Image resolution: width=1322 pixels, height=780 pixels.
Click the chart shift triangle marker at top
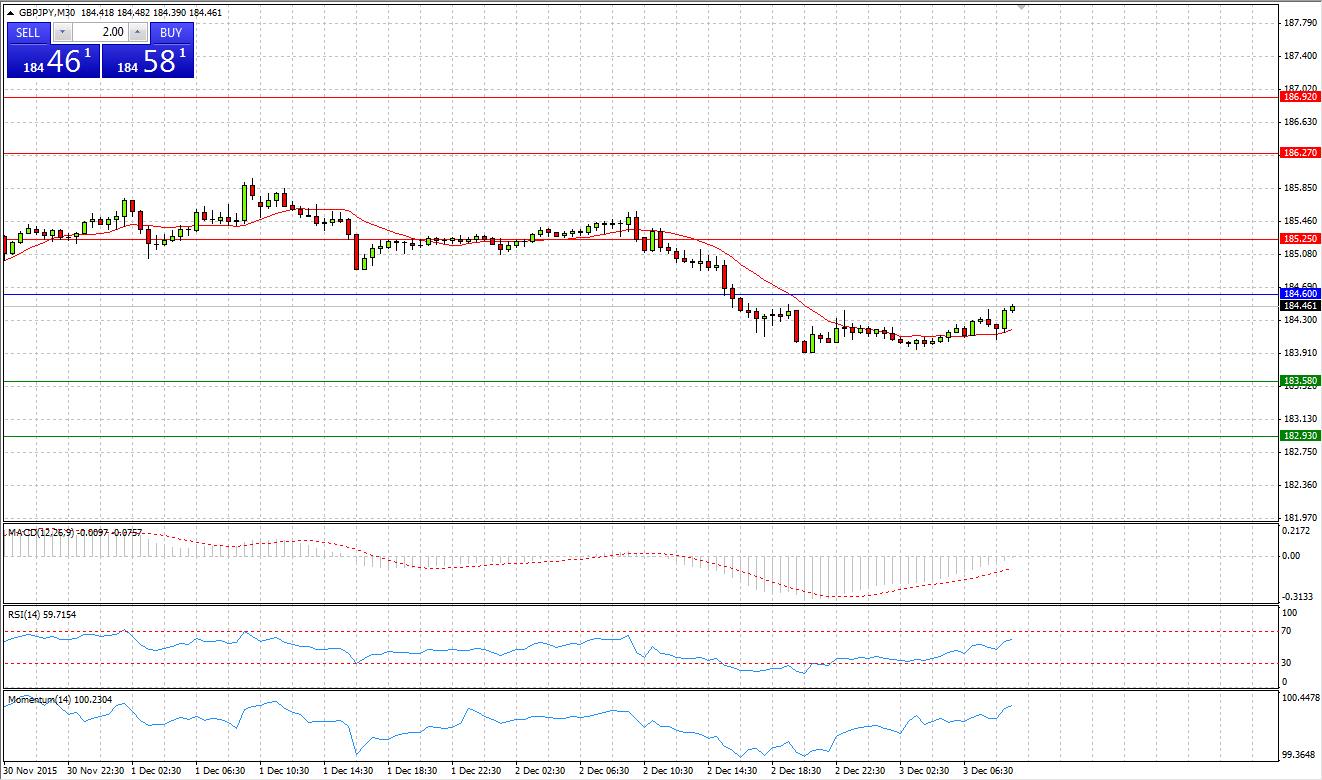click(x=1021, y=7)
